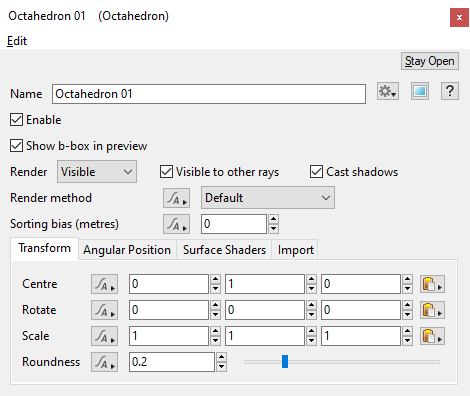470x396 pixels.
Task: Select the Transform tab
Action: (45, 248)
